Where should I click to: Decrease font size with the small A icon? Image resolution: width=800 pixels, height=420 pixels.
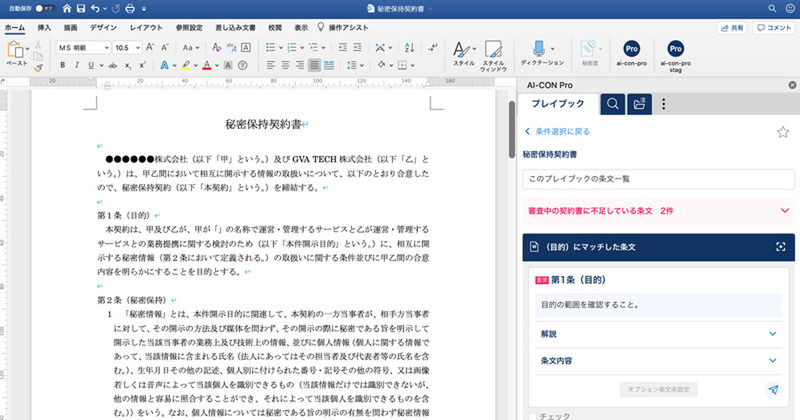coord(165,47)
